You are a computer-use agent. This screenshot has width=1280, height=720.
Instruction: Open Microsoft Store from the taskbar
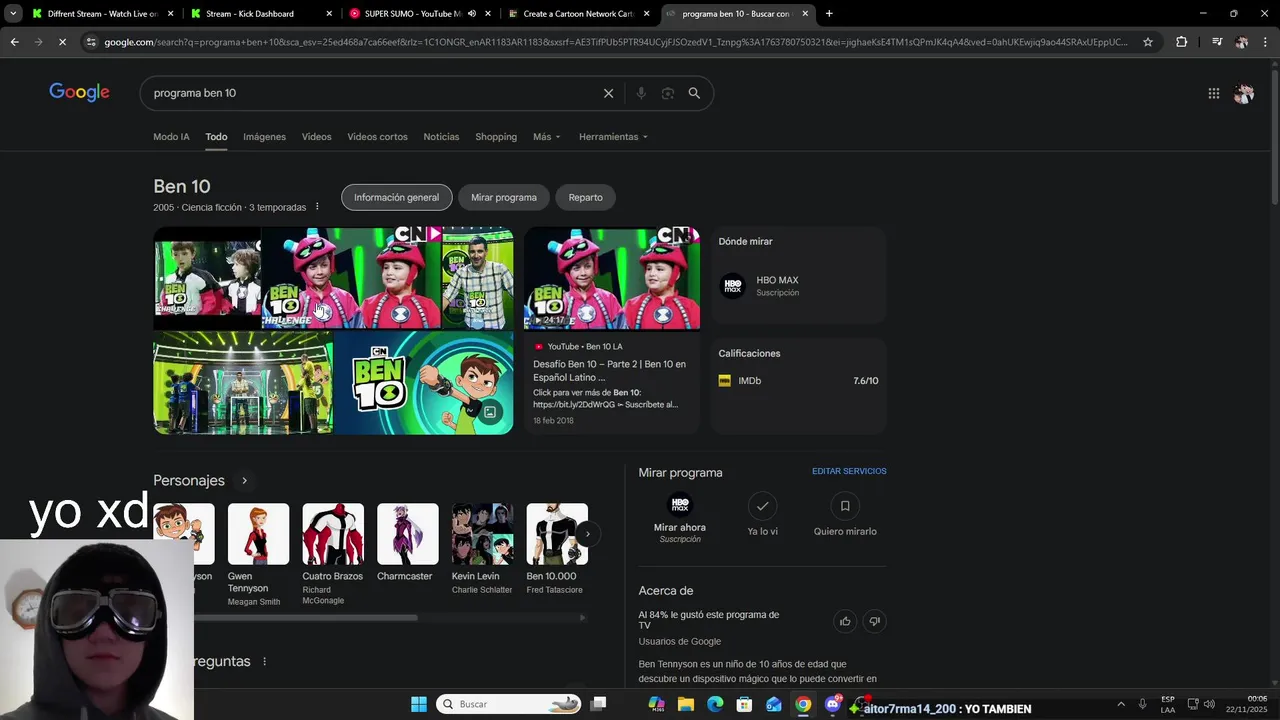[744, 704]
